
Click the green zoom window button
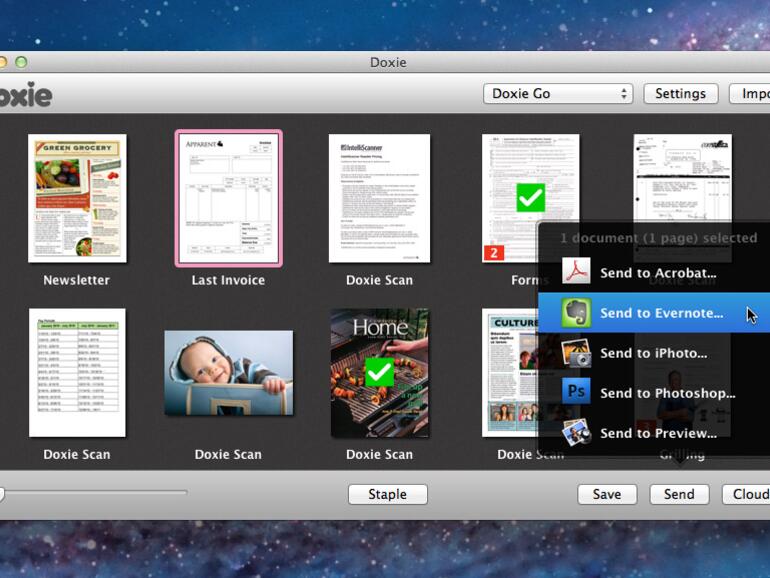[21, 62]
